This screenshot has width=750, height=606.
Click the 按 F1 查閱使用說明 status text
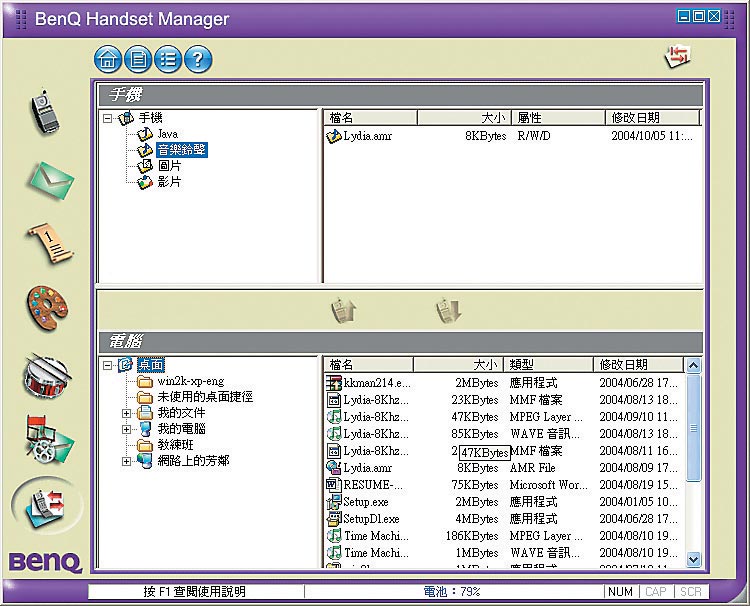coord(195,592)
